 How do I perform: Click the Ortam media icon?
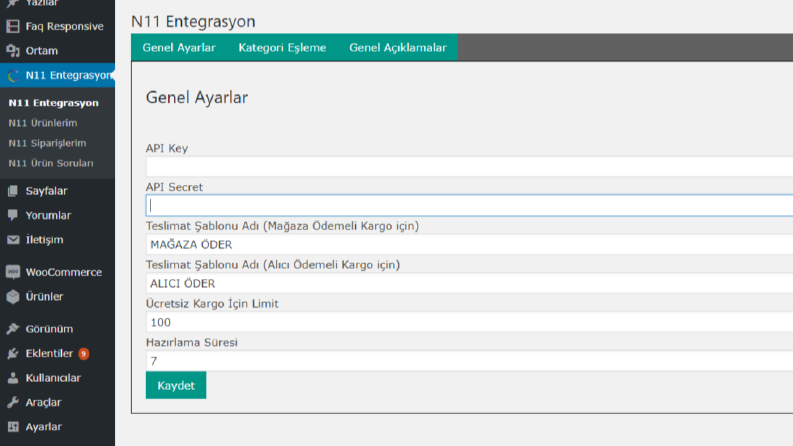point(13,51)
